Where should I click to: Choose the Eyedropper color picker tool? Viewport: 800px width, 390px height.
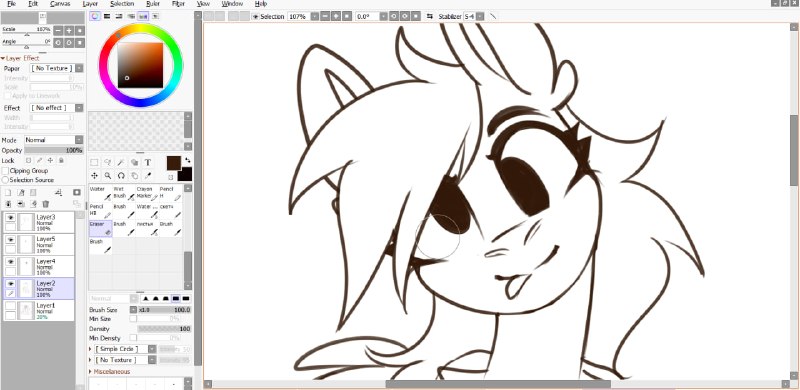[x=147, y=176]
